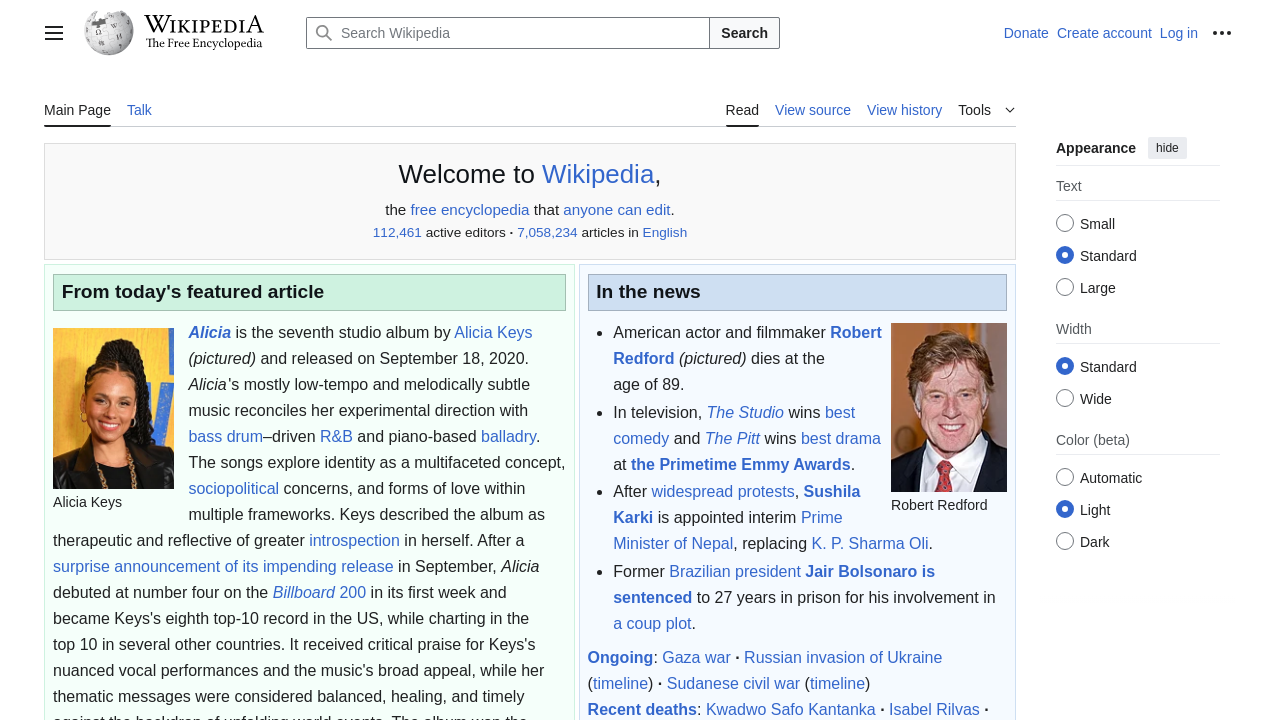Open surprise announcement of its impending release link
This screenshot has height=720, width=1280.
(x=223, y=566)
